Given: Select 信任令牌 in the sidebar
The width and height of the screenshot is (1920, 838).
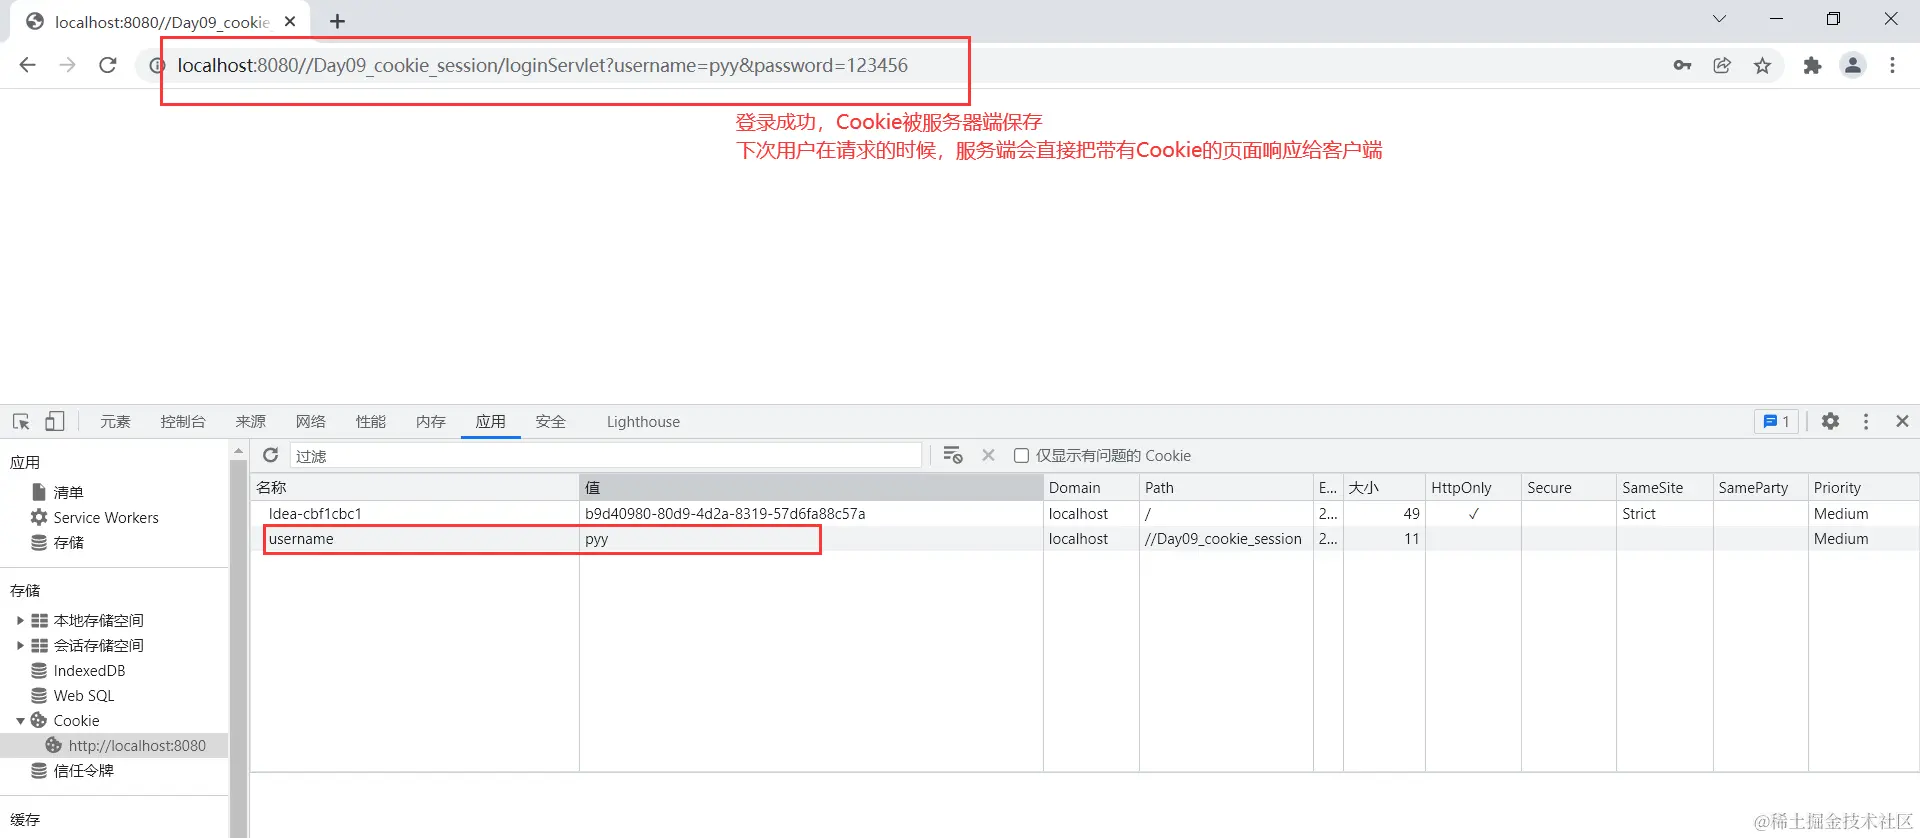Looking at the screenshot, I should [x=83, y=770].
